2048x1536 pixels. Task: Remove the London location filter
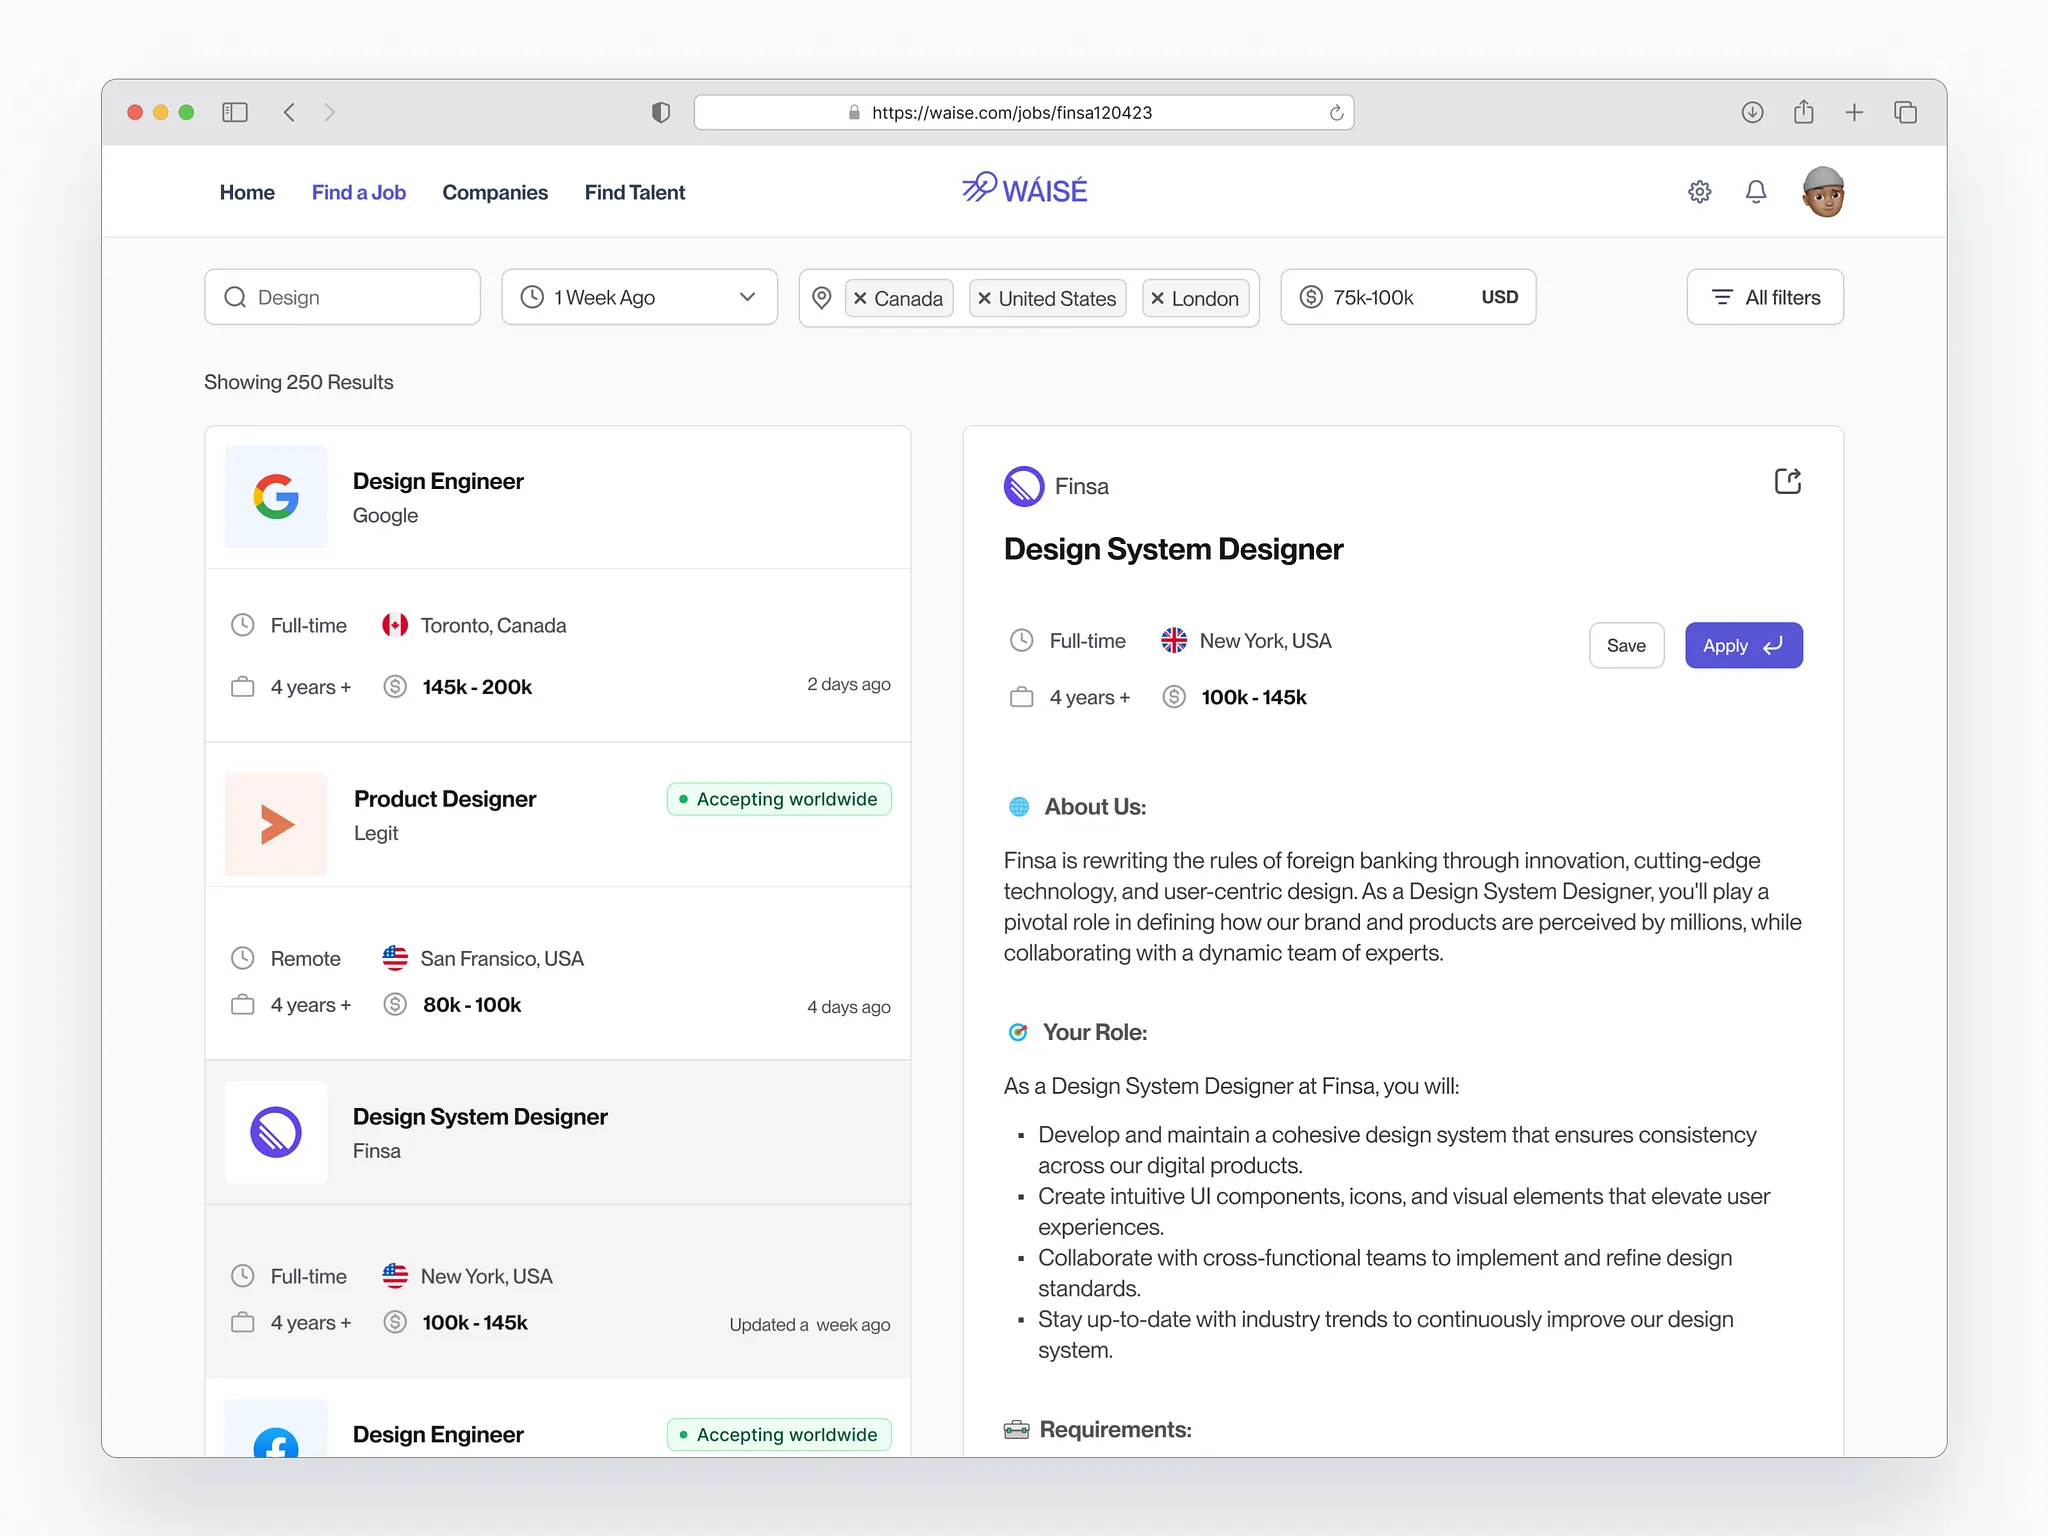point(1157,298)
